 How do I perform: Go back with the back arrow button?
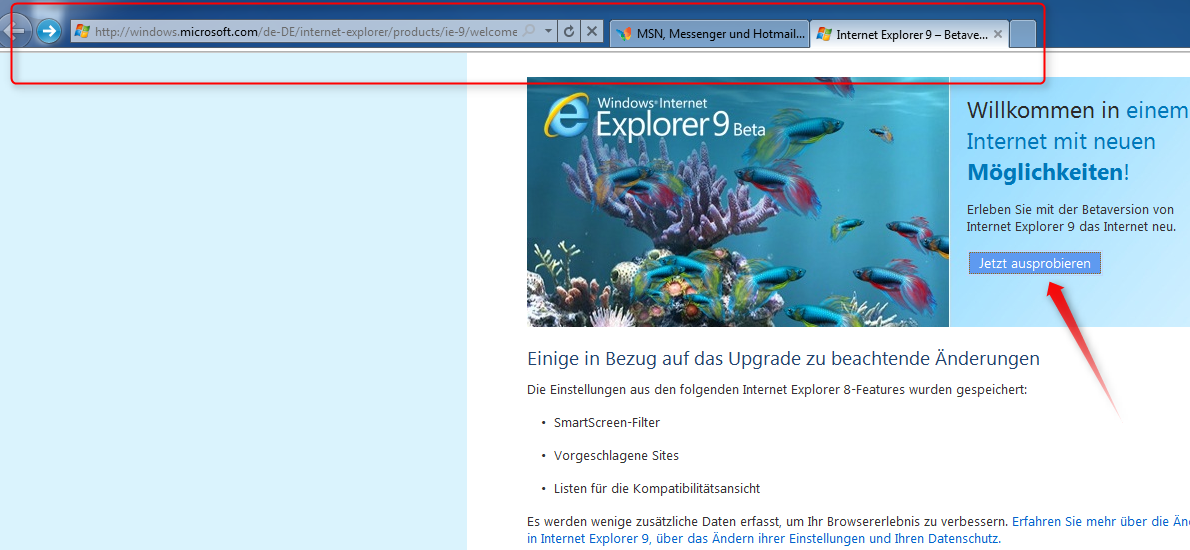[15, 31]
